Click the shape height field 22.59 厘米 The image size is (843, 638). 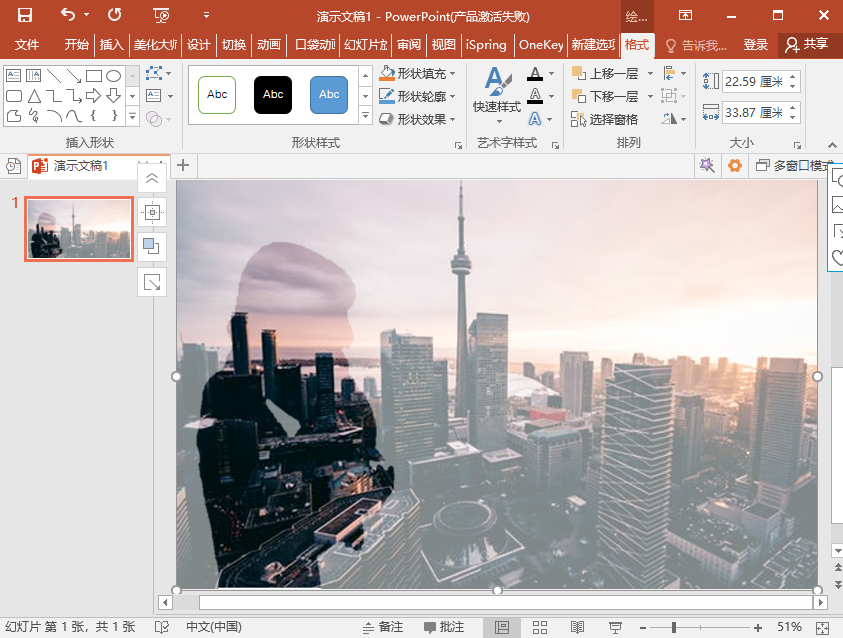[756, 82]
